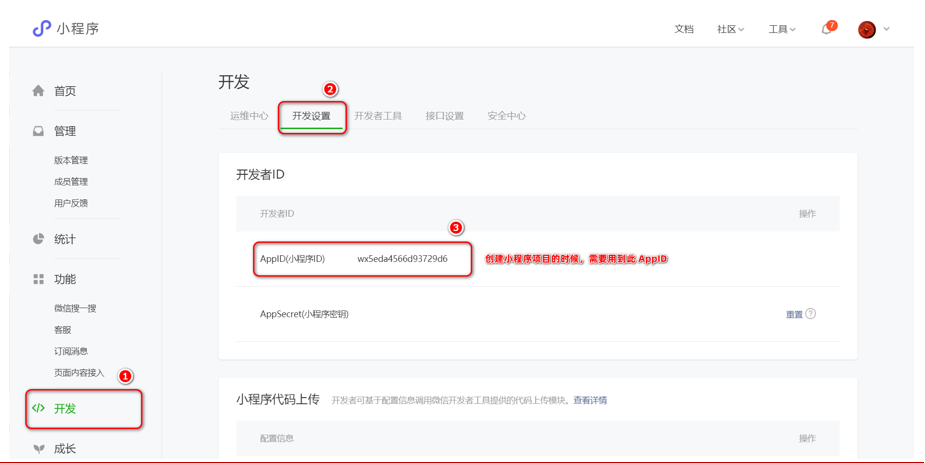The height and width of the screenshot is (463, 925).
Task: Expand the 工具 dropdown menu
Action: [781, 30]
